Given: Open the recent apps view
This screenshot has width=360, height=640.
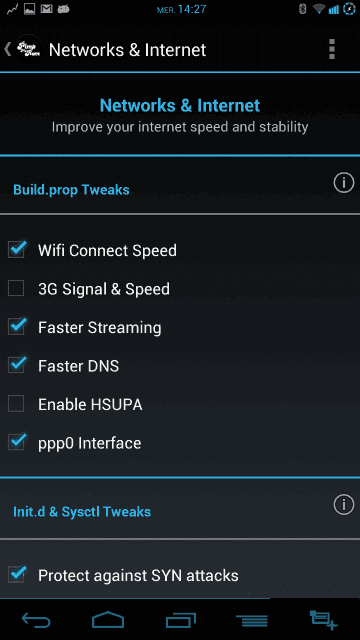Looking at the screenshot, I should (x=180, y=621).
